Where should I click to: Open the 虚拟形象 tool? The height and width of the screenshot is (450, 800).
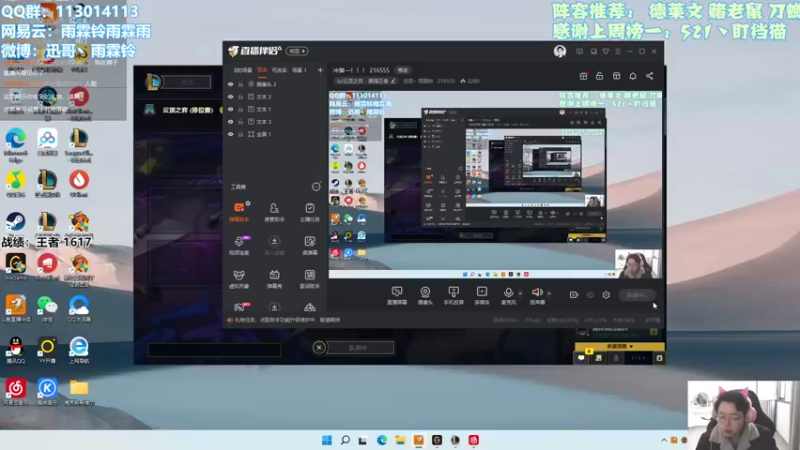click(239, 279)
